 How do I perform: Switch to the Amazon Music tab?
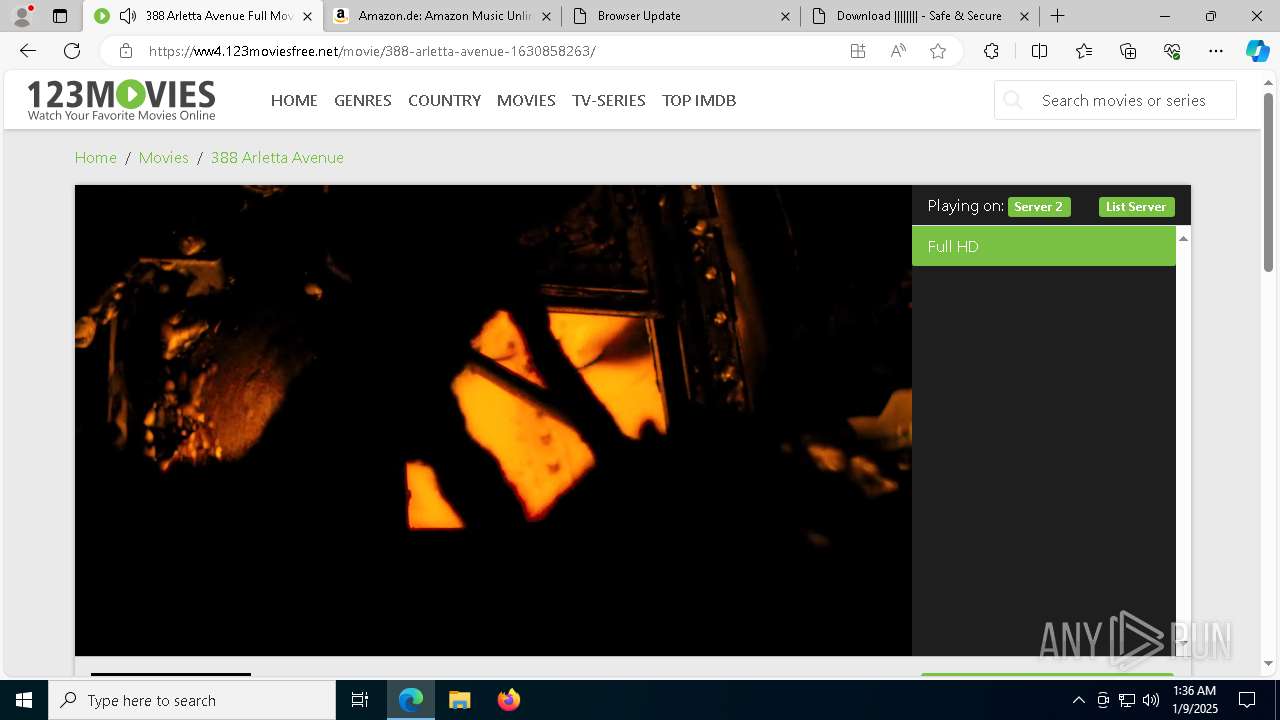coord(444,16)
